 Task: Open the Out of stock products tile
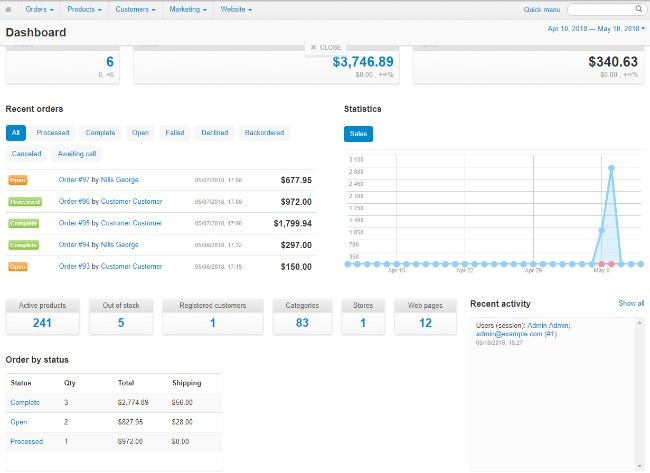(121, 316)
